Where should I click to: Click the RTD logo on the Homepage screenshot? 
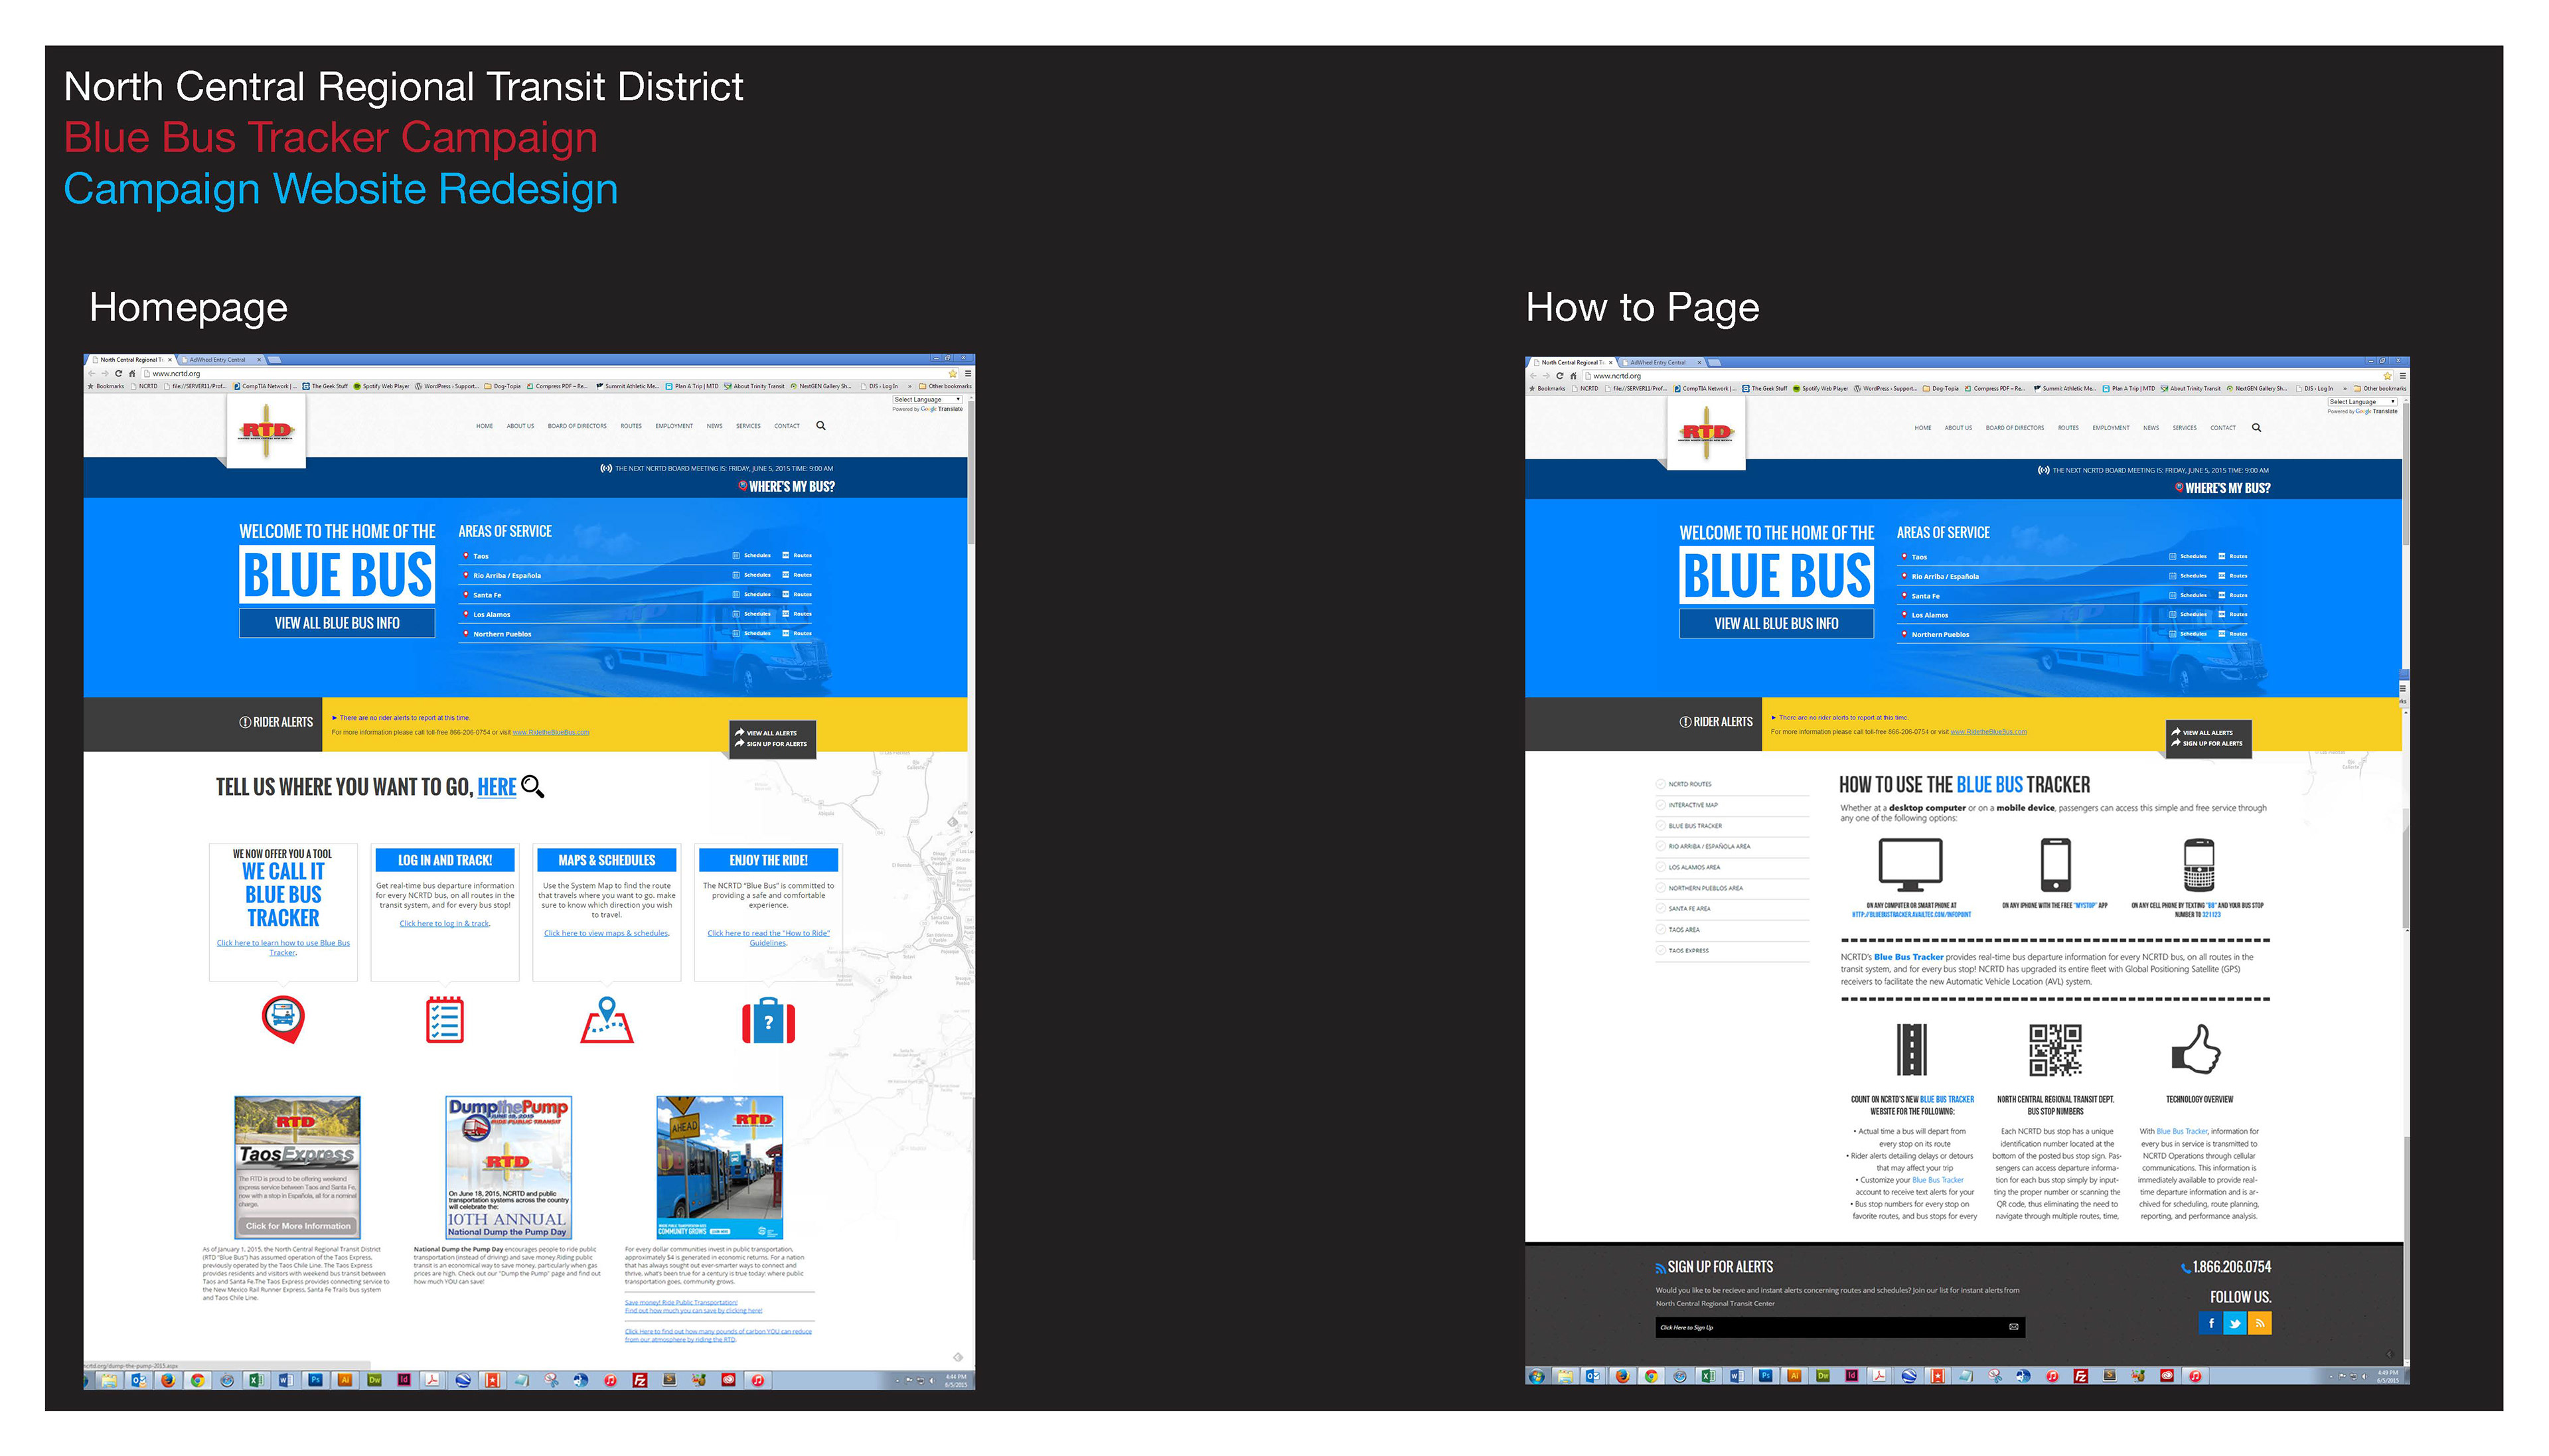(x=266, y=432)
